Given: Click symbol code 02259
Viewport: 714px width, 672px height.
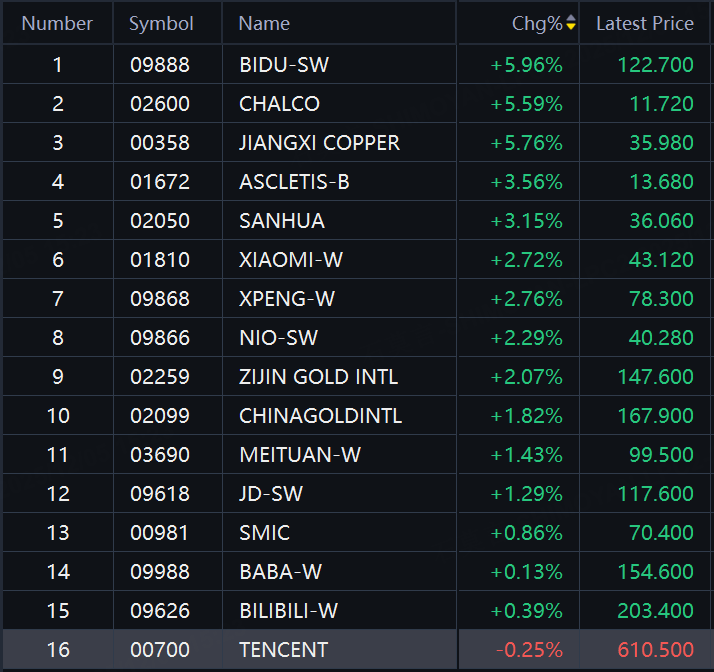Looking at the screenshot, I should (x=160, y=377).
